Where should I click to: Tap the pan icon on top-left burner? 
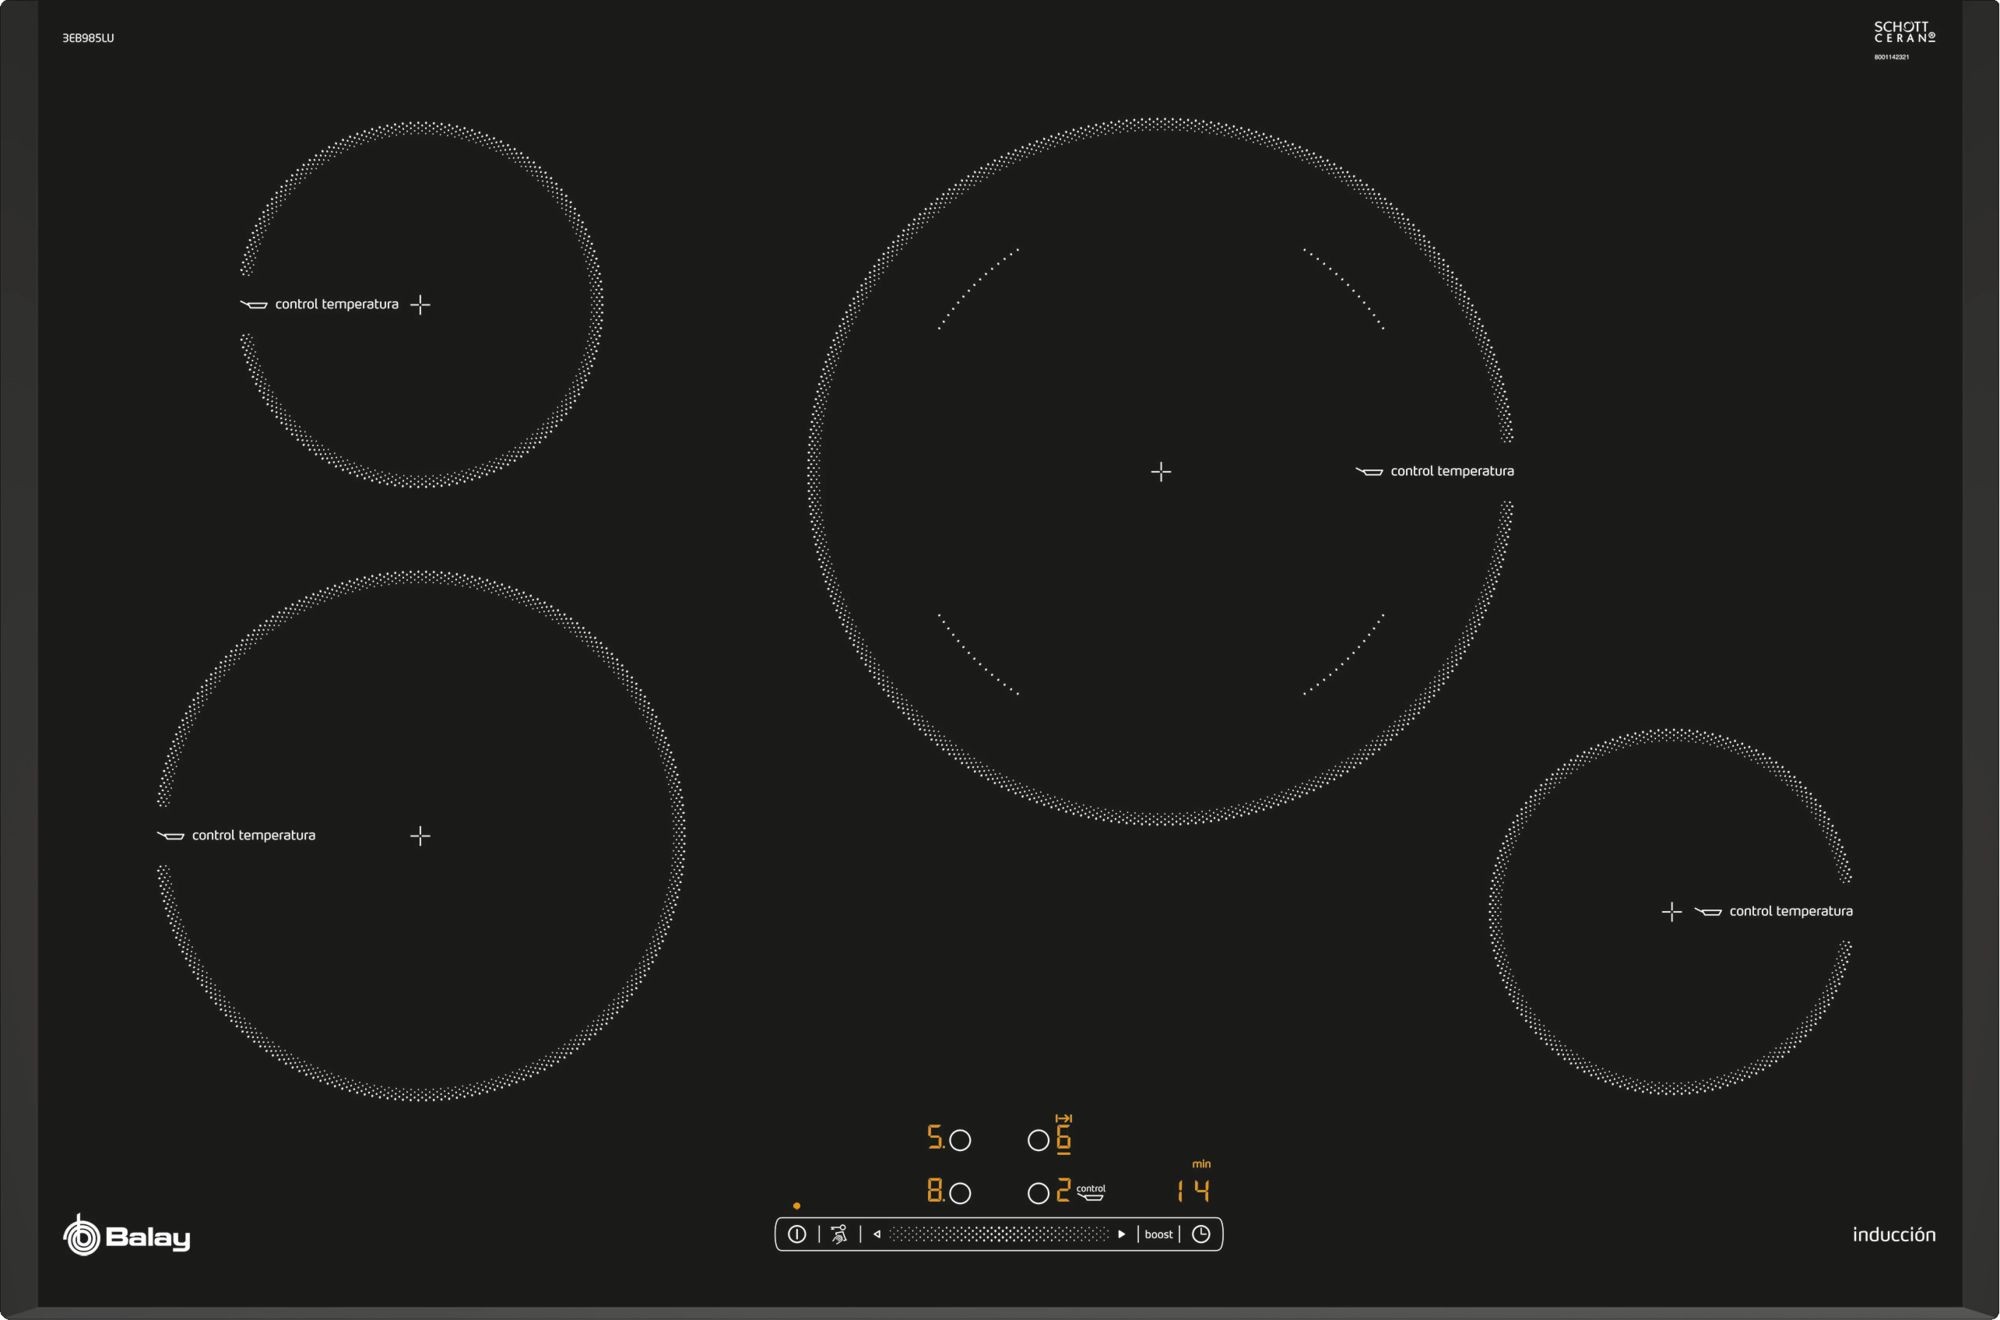(254, 305)
